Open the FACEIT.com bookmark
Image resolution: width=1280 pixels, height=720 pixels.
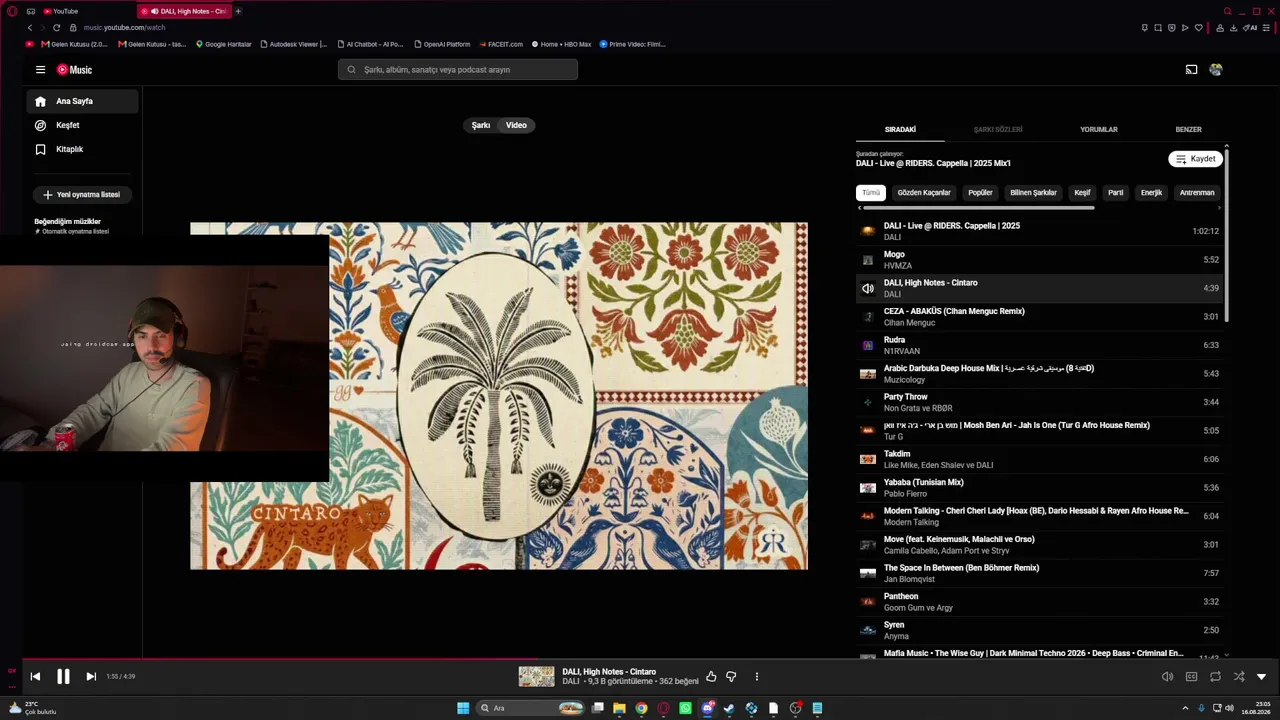tap(502, 44)
